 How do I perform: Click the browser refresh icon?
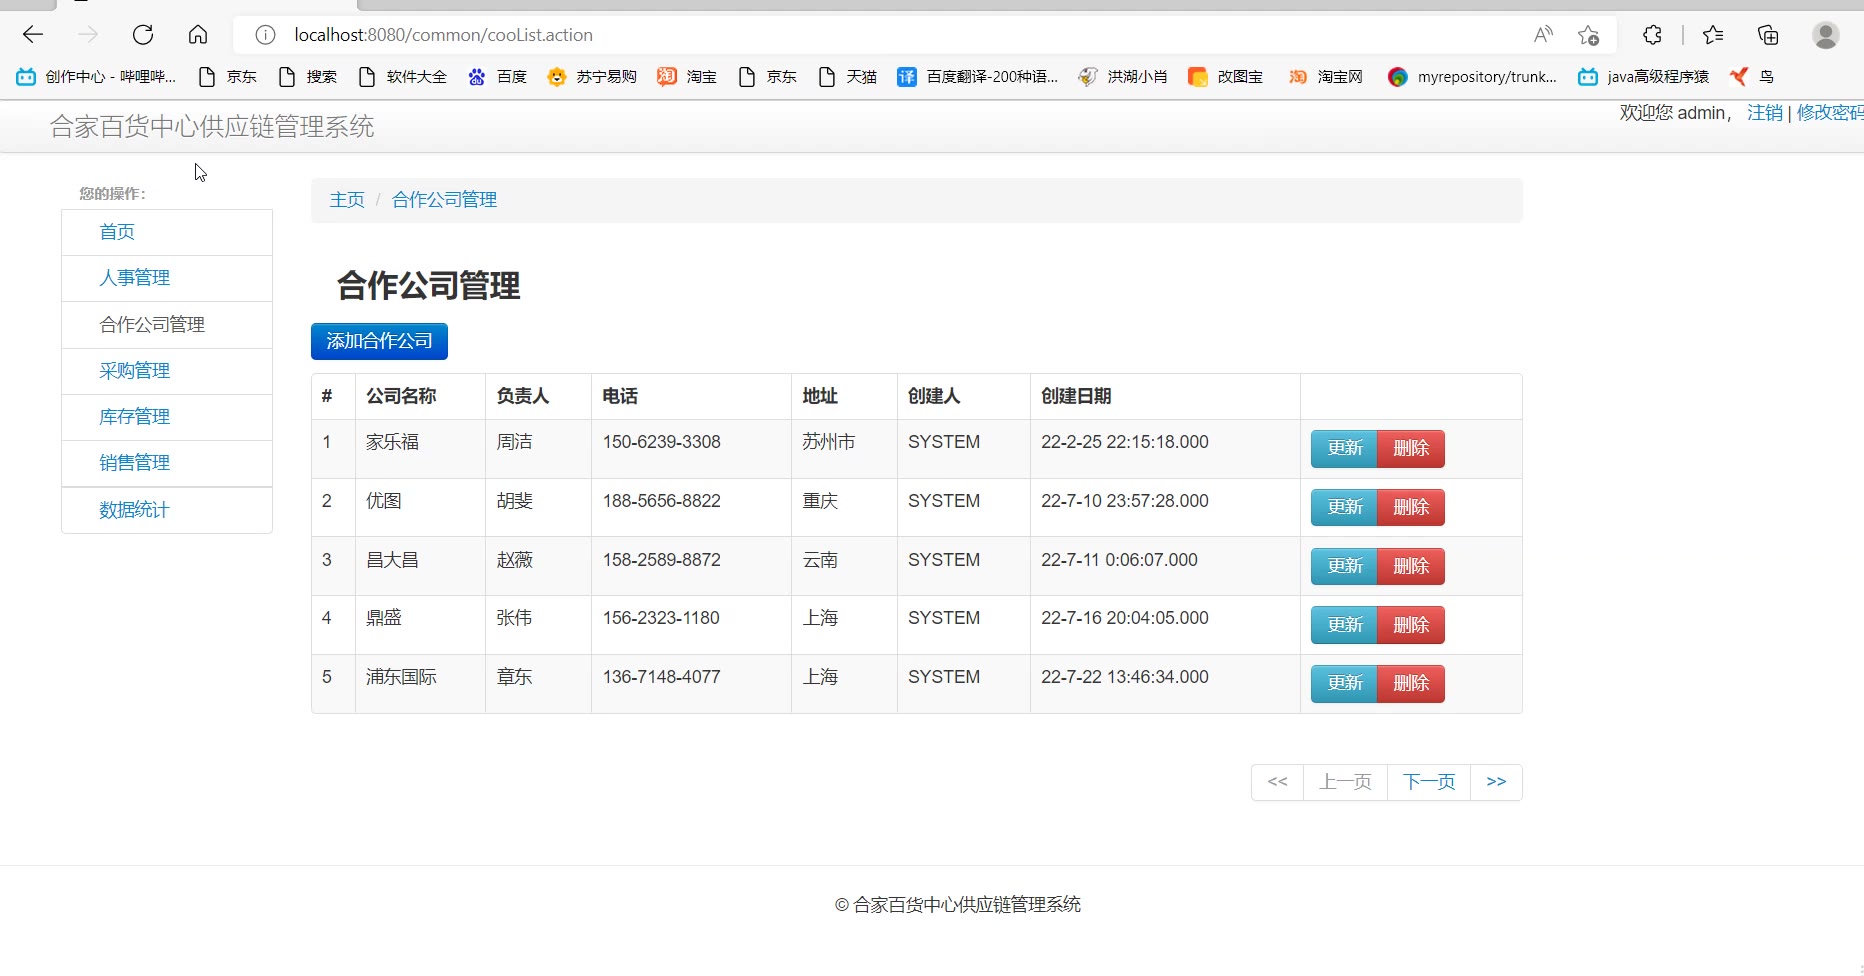pos(143,35)
